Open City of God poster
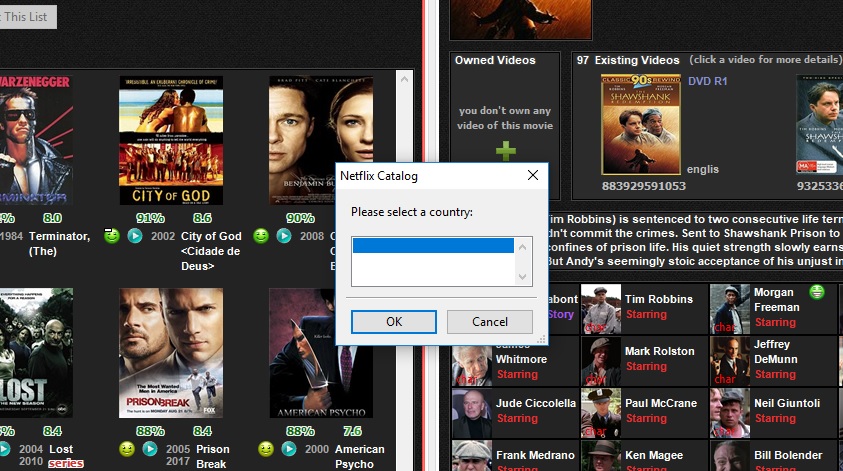 tap(171, 140)
